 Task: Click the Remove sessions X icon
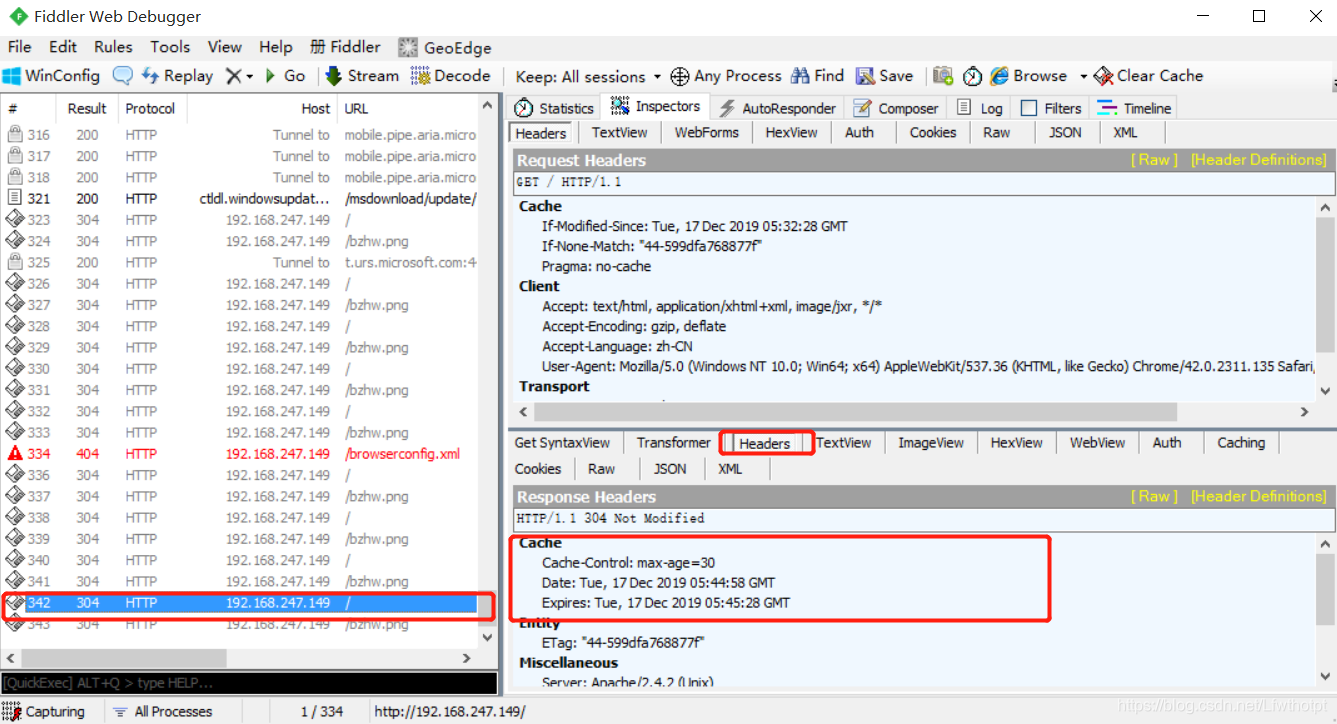(233, 76)
